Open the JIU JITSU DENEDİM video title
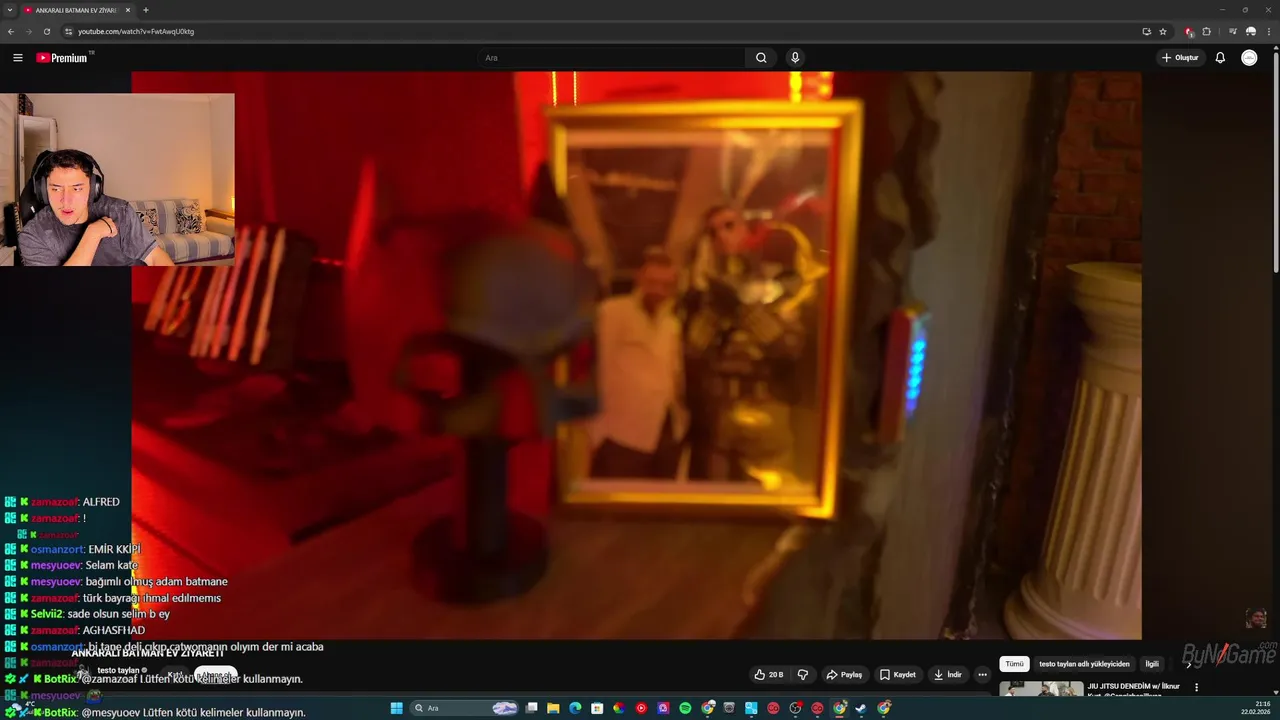 (x=1134, y=689)
